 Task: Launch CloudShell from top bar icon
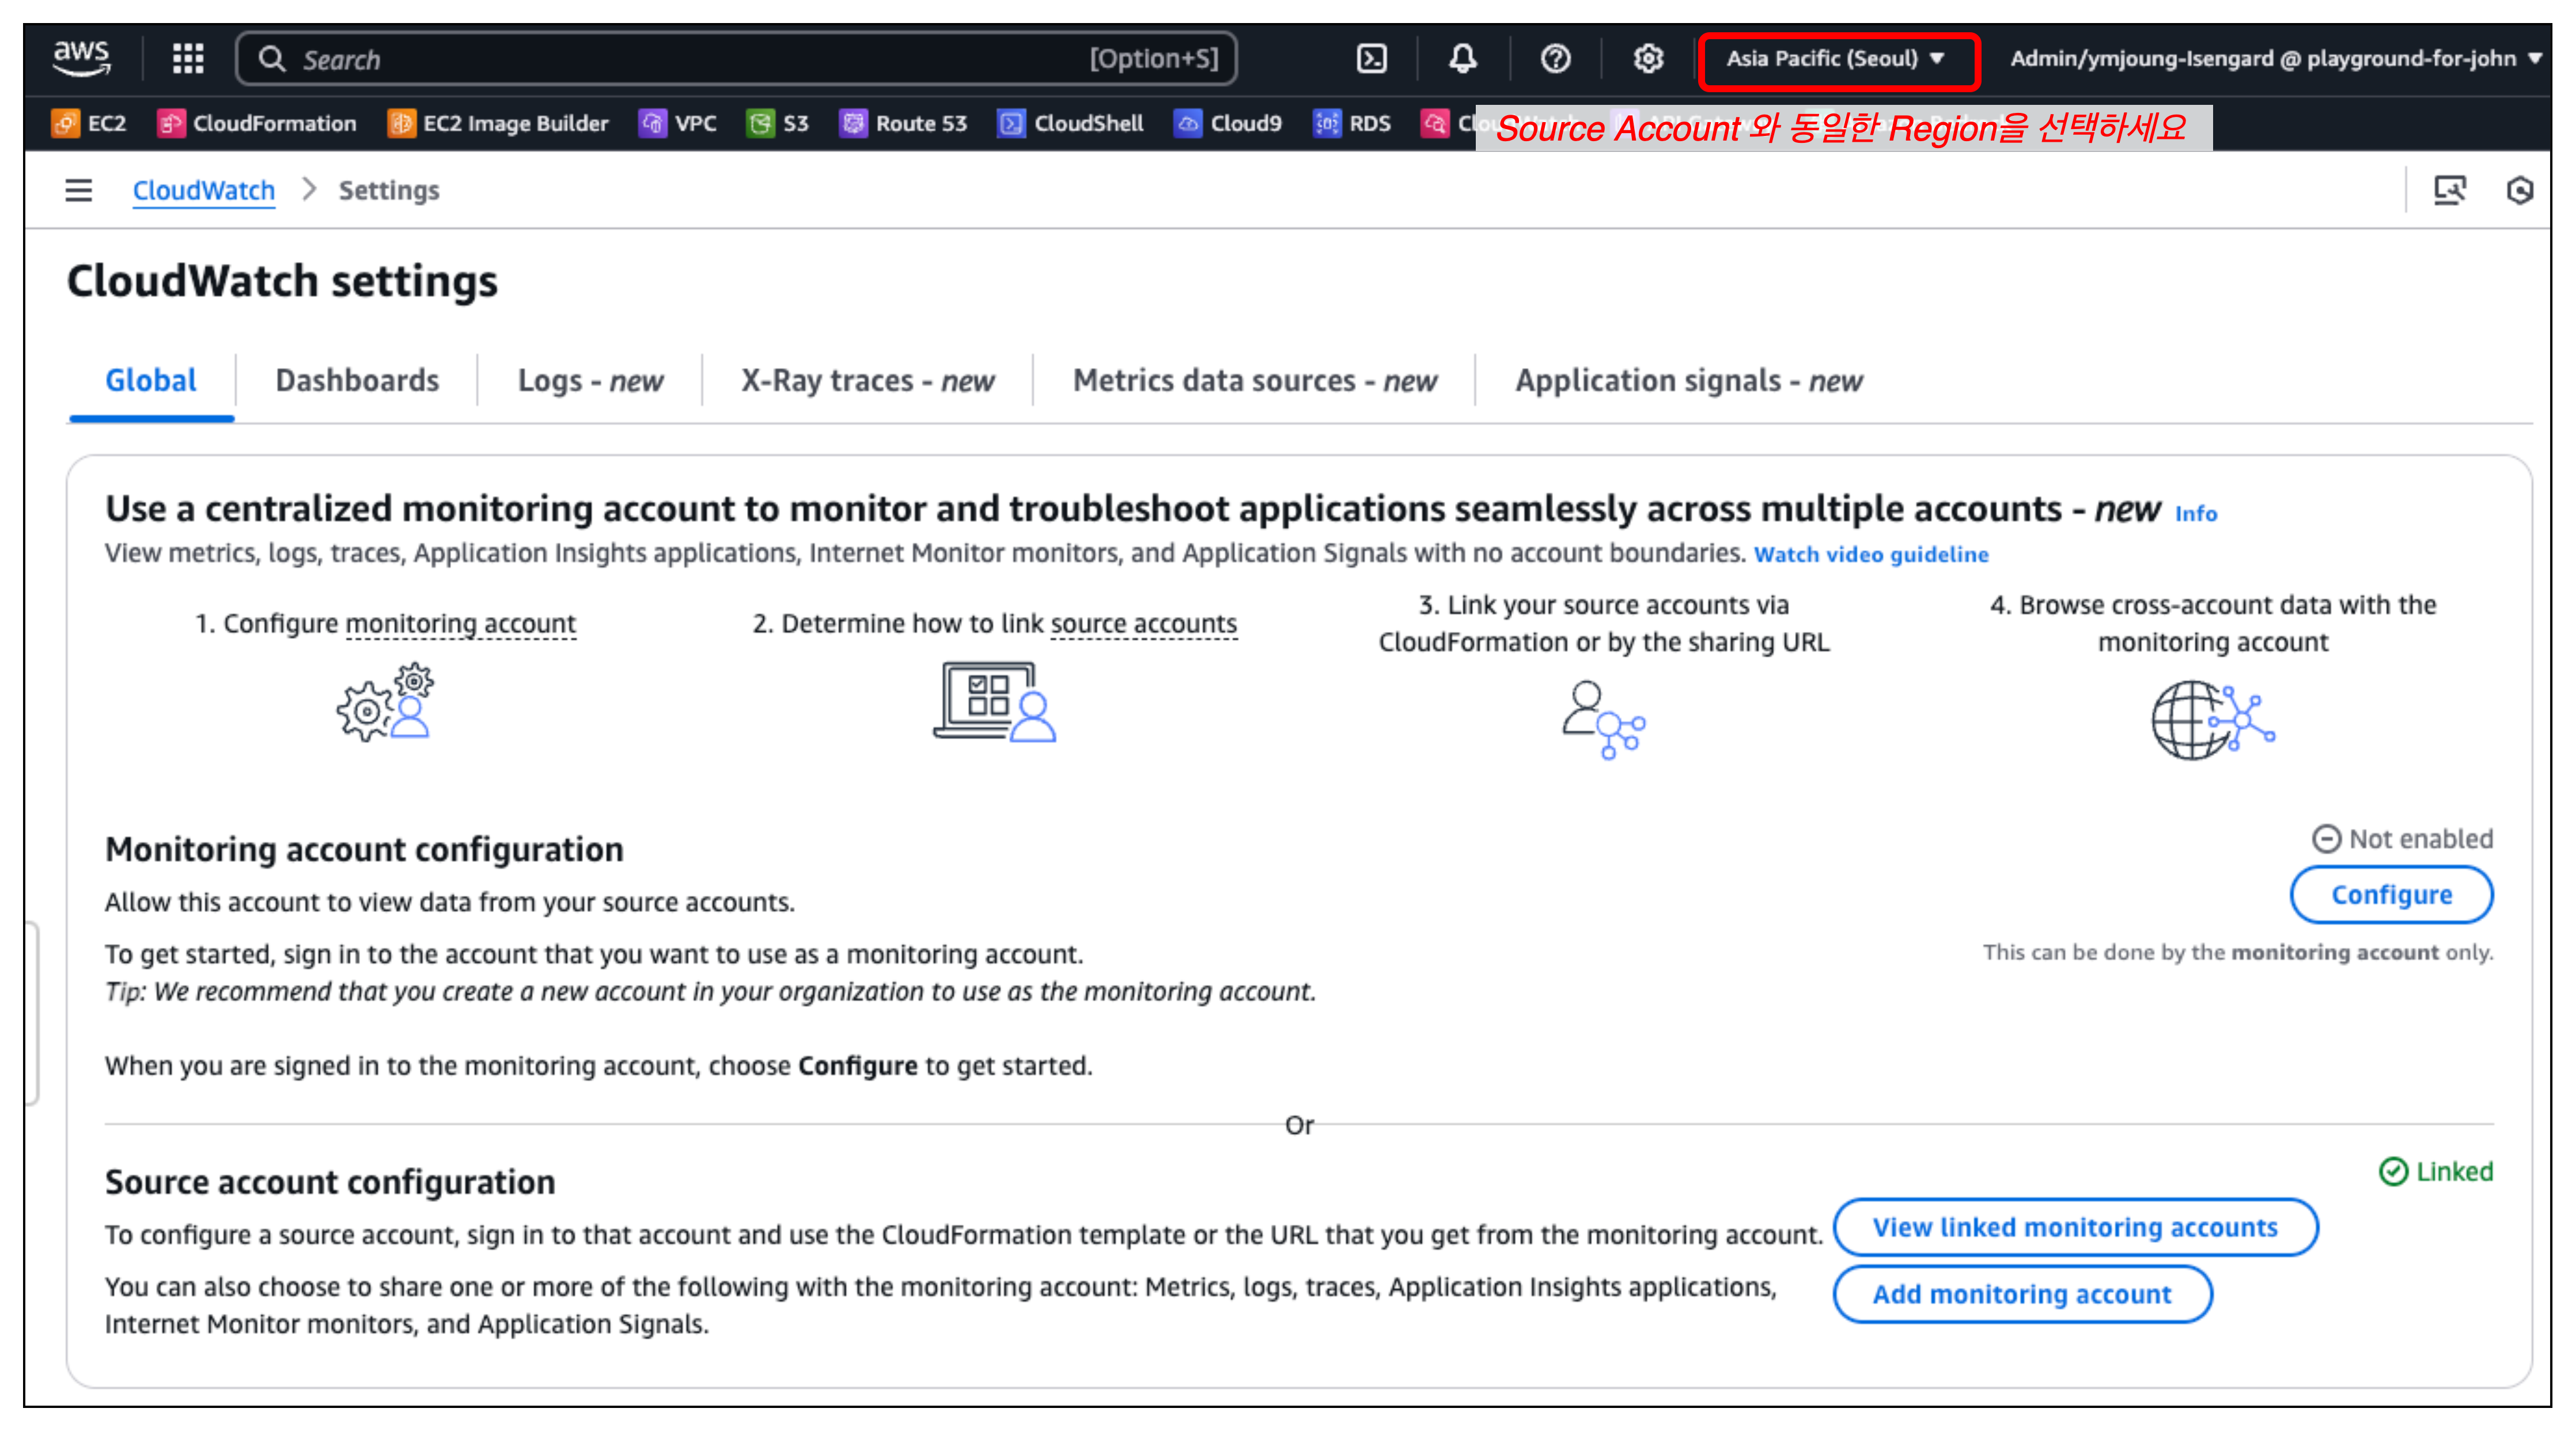[x=1372, y=59]
